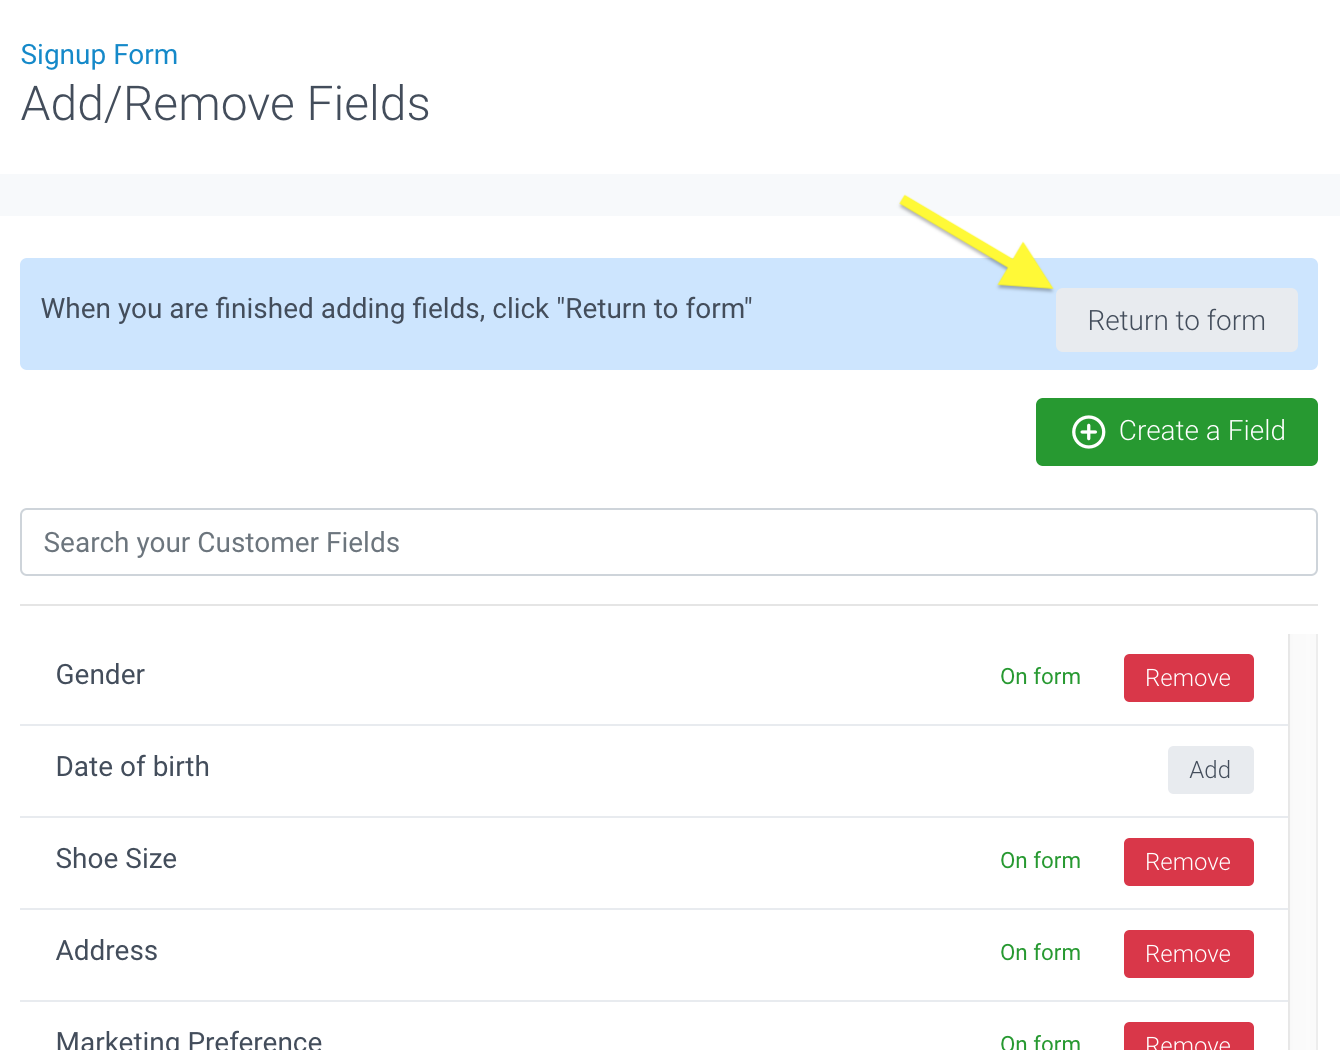Click the On form status beside Gender

1040,677
